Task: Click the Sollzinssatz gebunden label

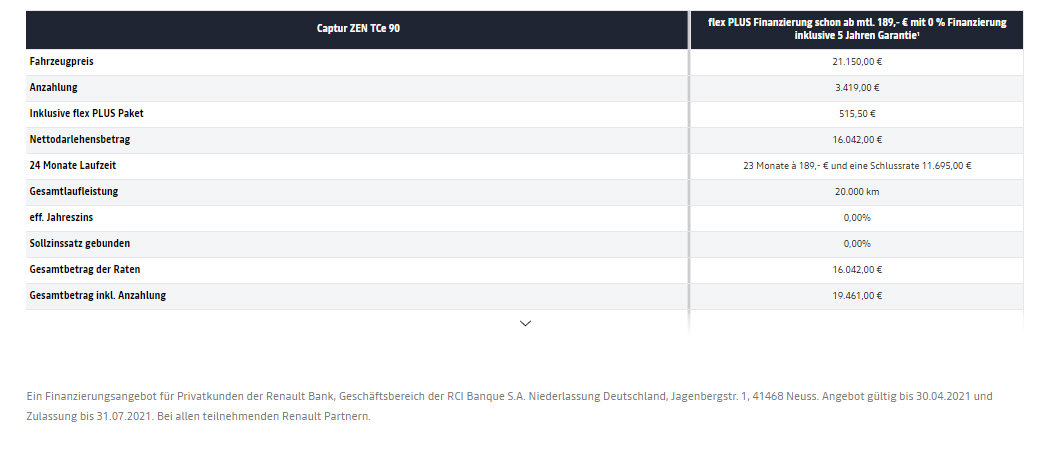Action: pos(80,244)
